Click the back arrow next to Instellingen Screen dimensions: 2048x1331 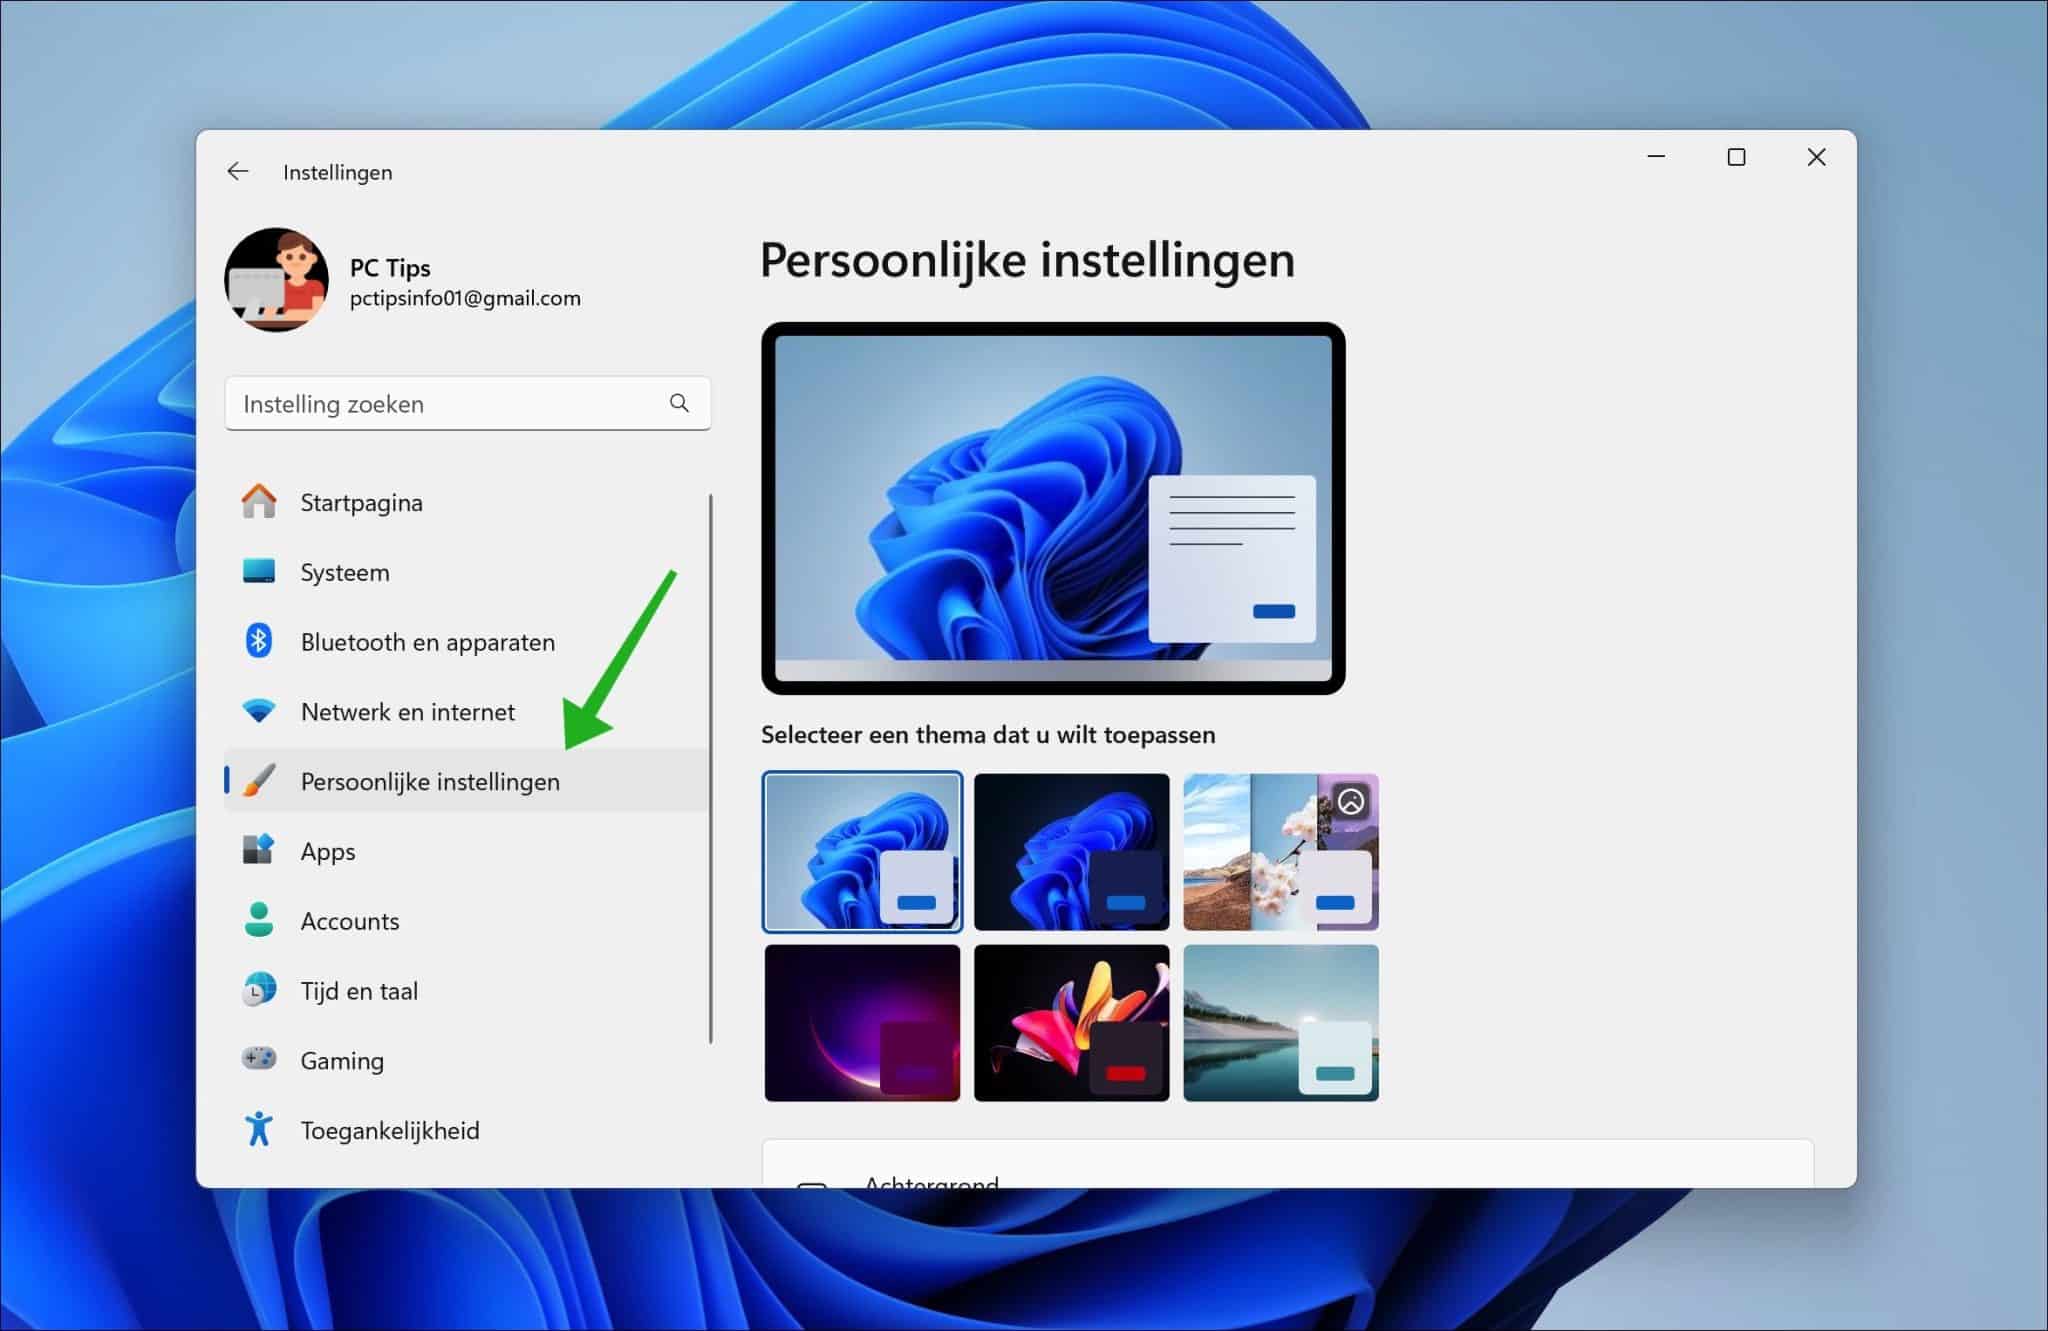[238, 171]
